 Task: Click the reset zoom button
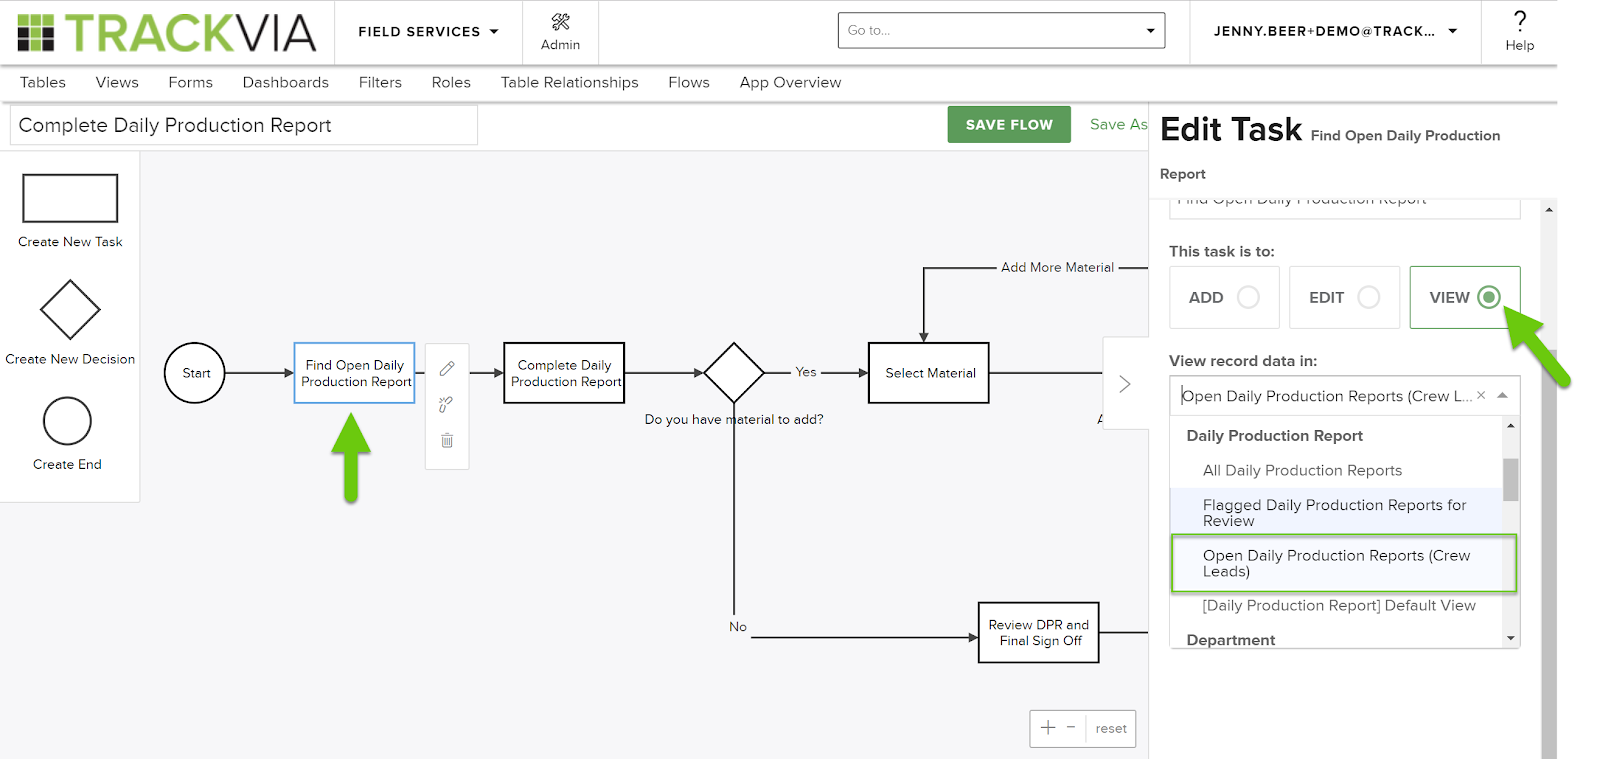[1111, 728]
